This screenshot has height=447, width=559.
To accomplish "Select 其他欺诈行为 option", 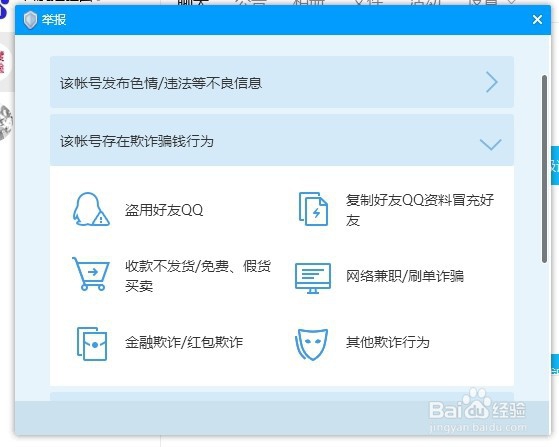I will click(388, 343).
